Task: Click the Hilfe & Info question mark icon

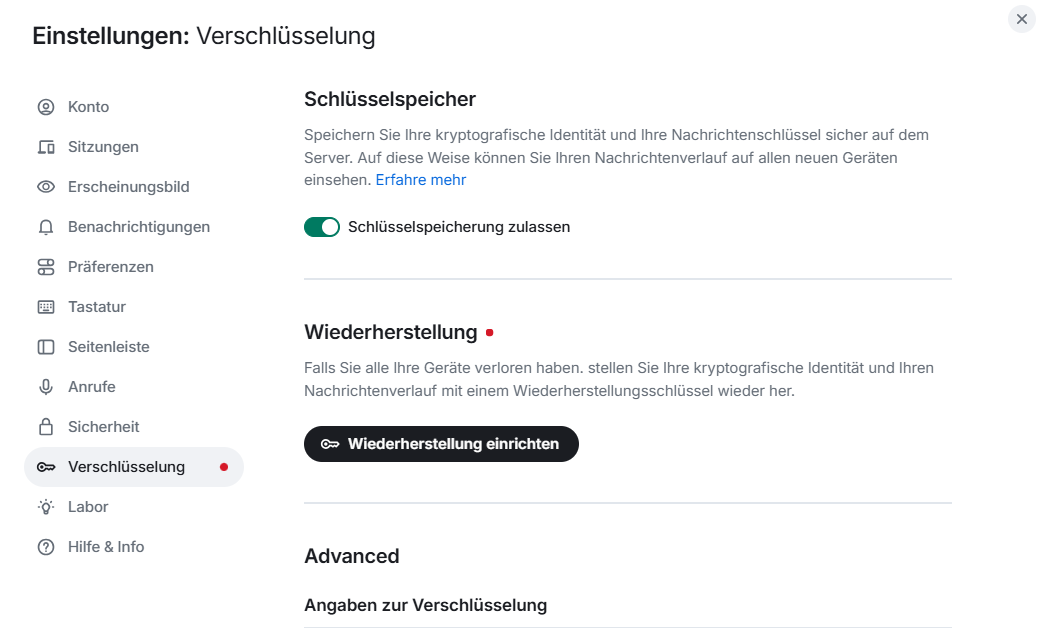Action: (45, 546)
